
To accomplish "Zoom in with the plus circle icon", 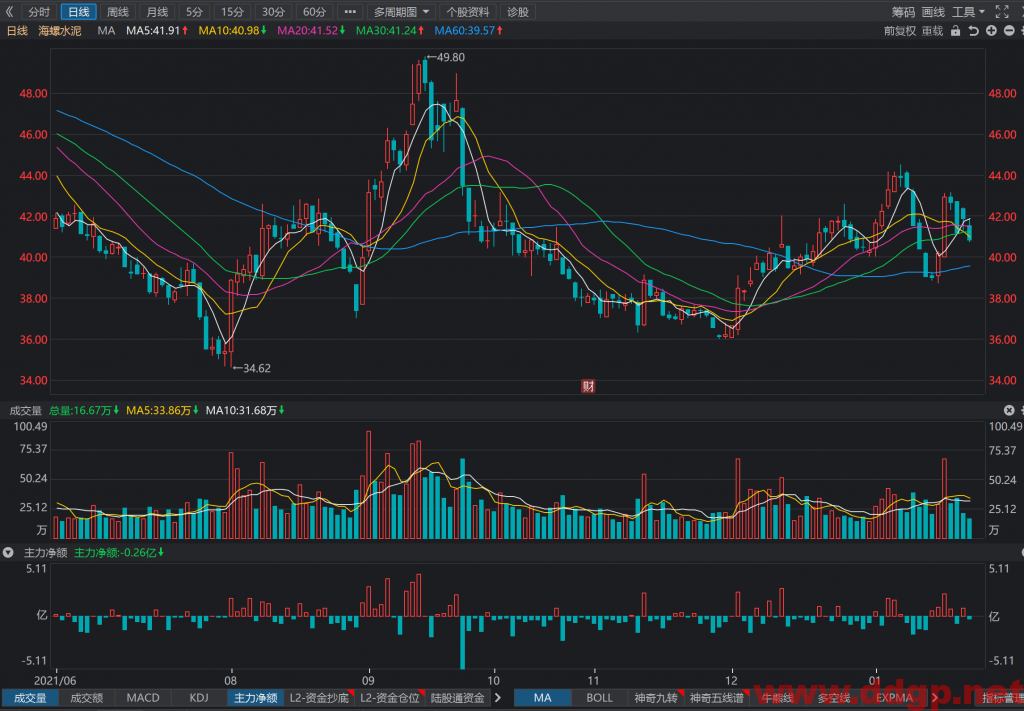I will [x=991, y=31].
